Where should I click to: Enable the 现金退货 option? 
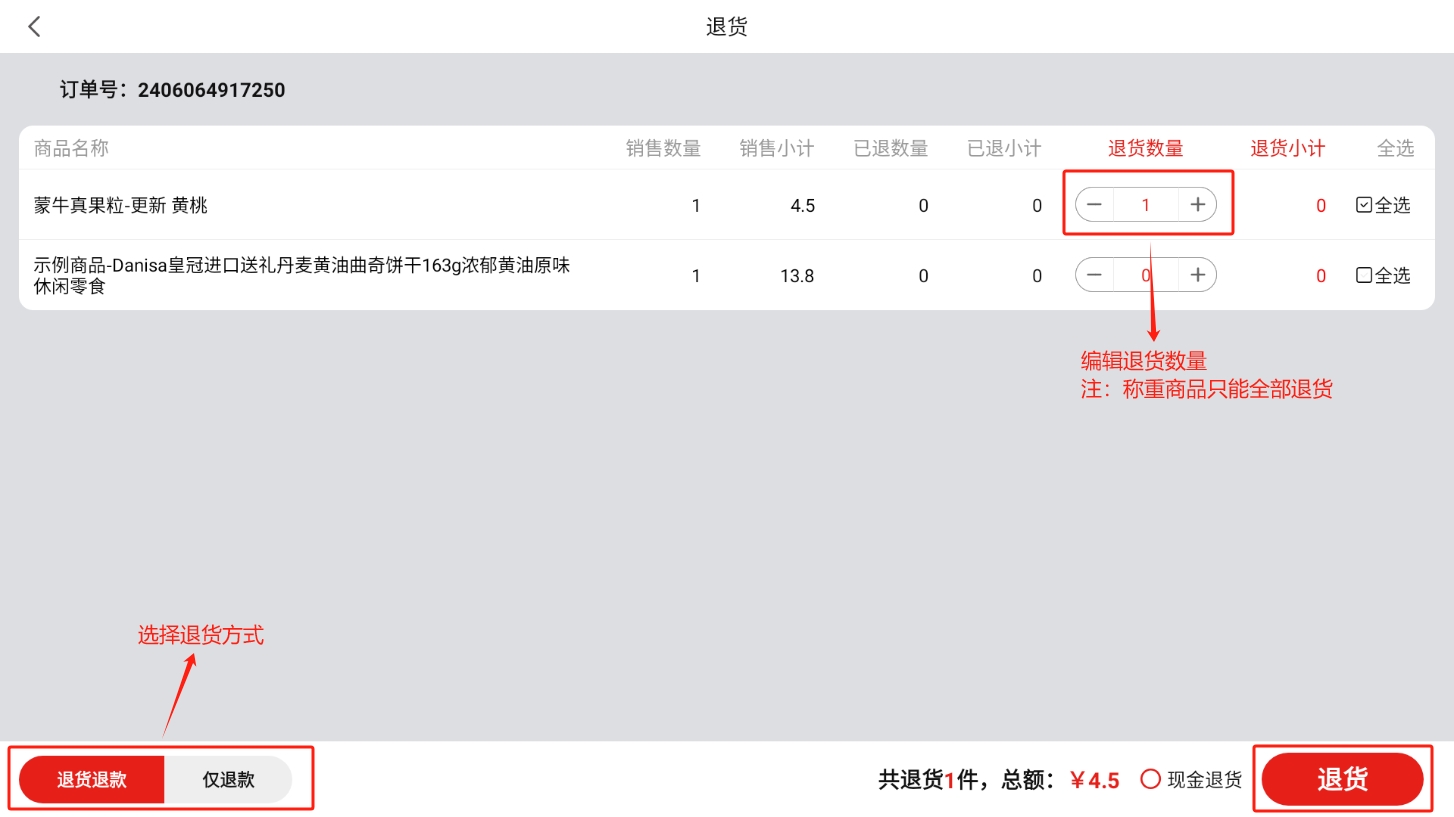click(x=1150, y=779)
